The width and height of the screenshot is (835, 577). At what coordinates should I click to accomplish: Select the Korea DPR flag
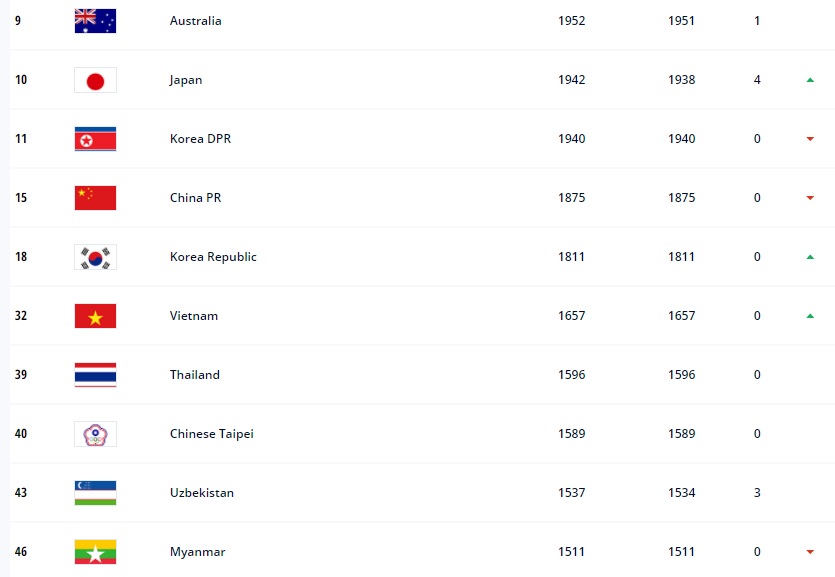[x=95, y=139]
